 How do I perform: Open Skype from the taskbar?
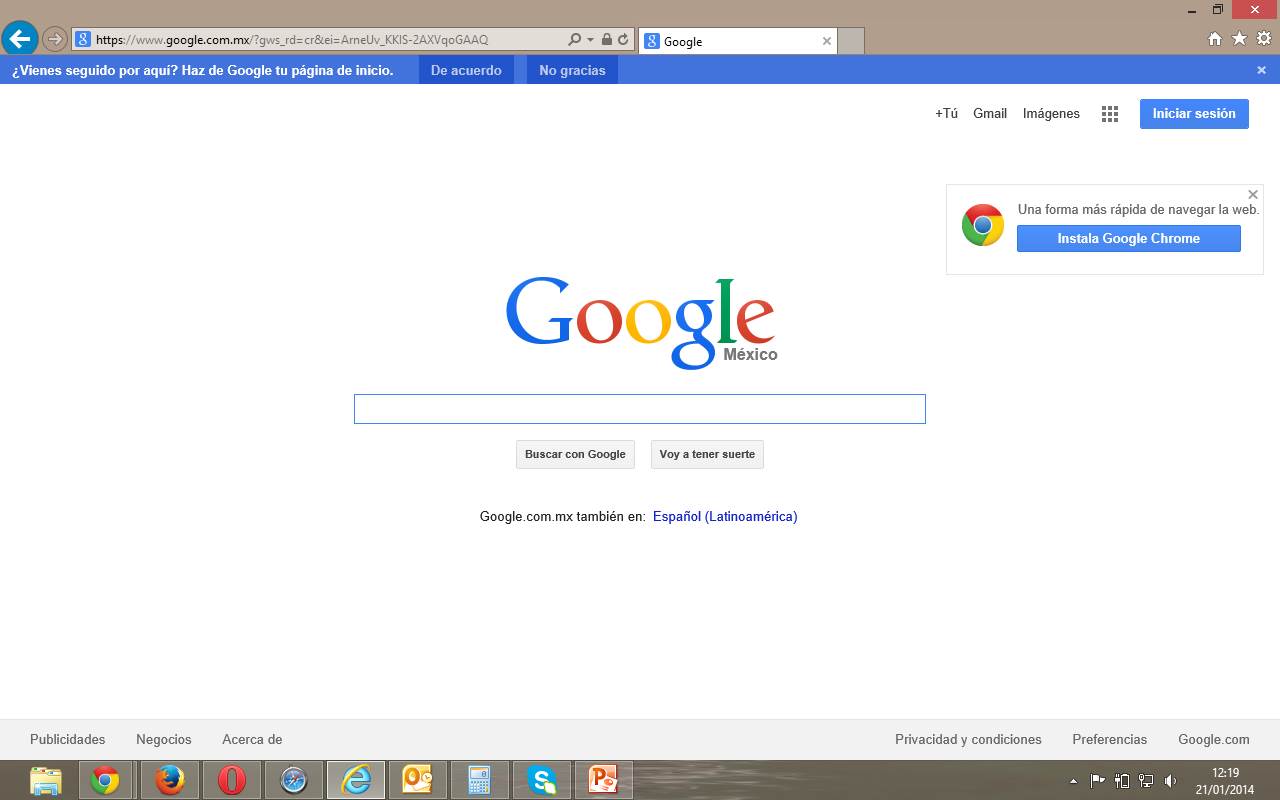tap(542, 780)
